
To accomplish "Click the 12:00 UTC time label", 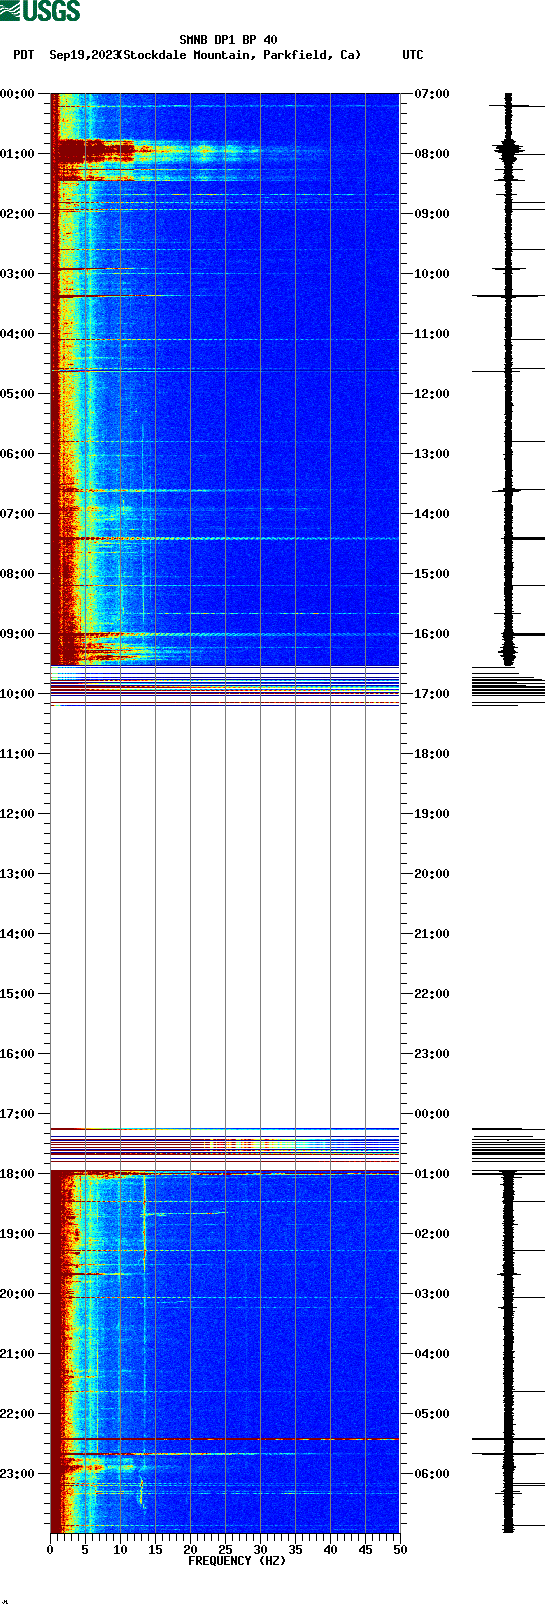I will 432,394.
